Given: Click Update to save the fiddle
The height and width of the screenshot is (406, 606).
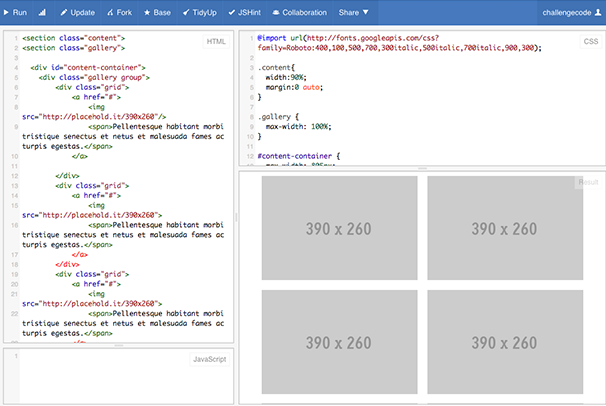Looking at the screenshot, I should pyautogui.click(x=78, y=13).
